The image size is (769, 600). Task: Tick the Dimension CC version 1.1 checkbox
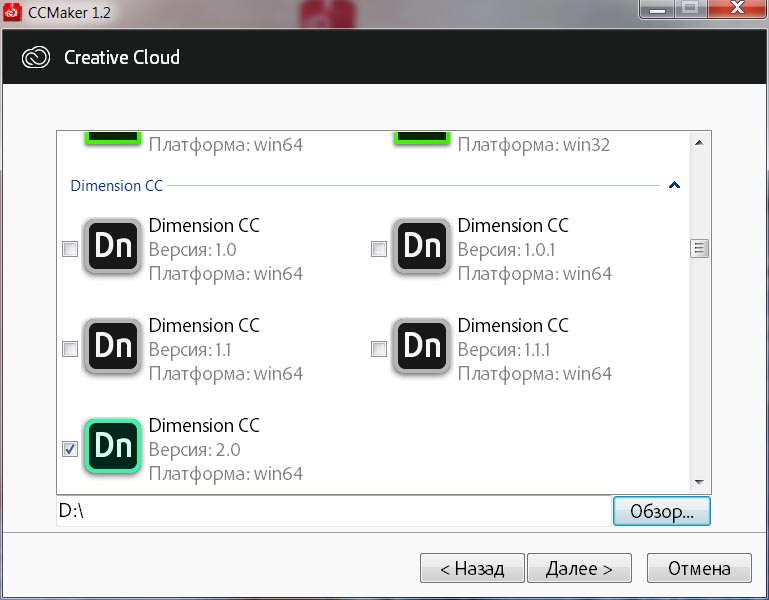[x=70, y=349]
